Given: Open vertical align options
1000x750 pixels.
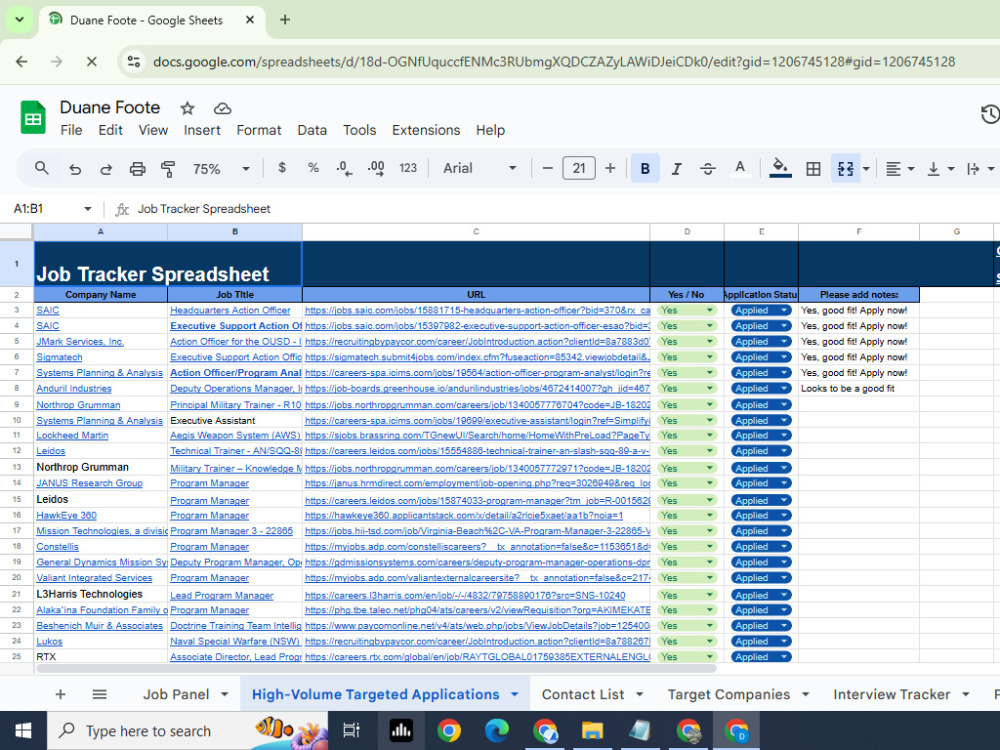Looking at the screenshot, I should [x=940, y=169].
